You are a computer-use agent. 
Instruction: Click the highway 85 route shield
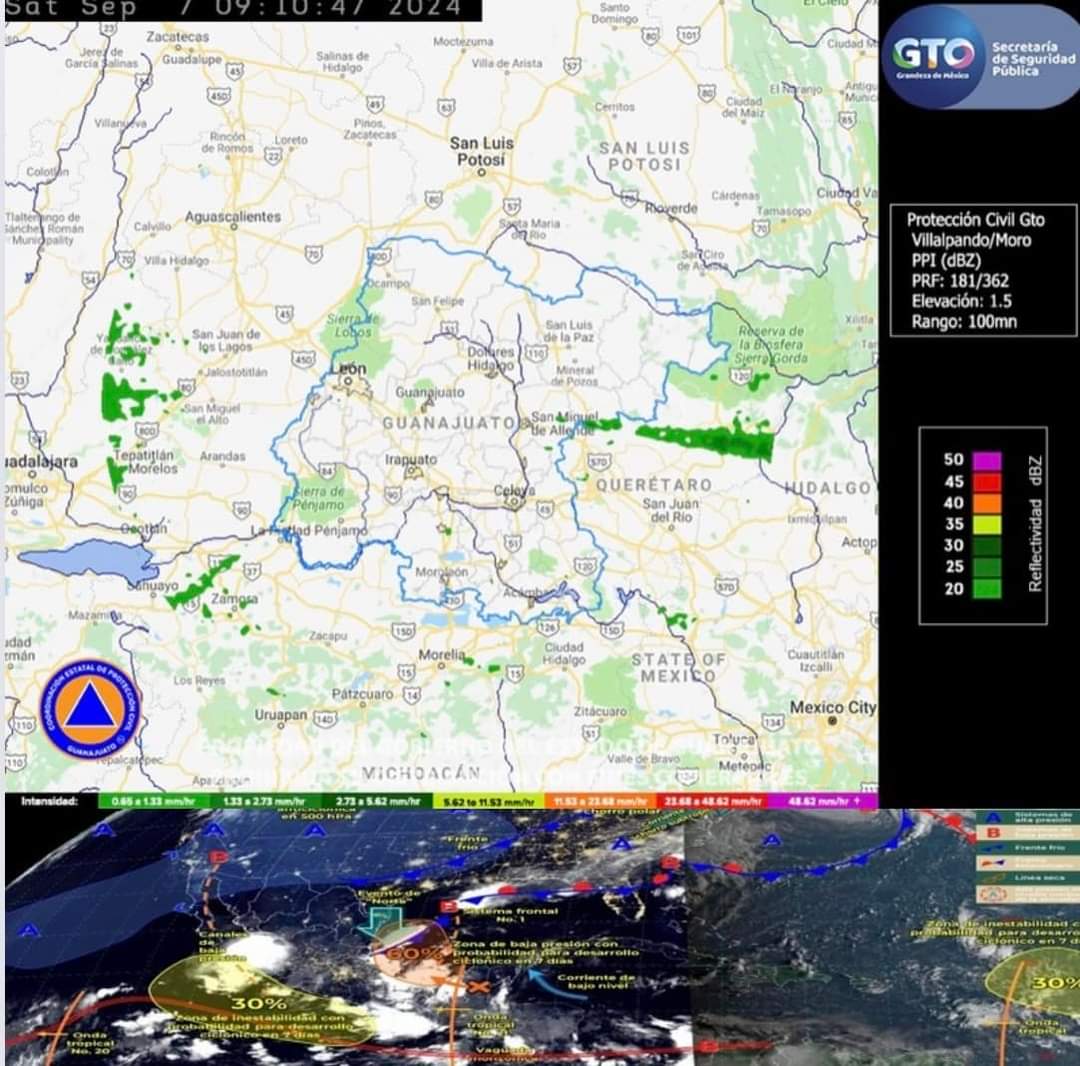pyautogui.click(x=847, y=119)
